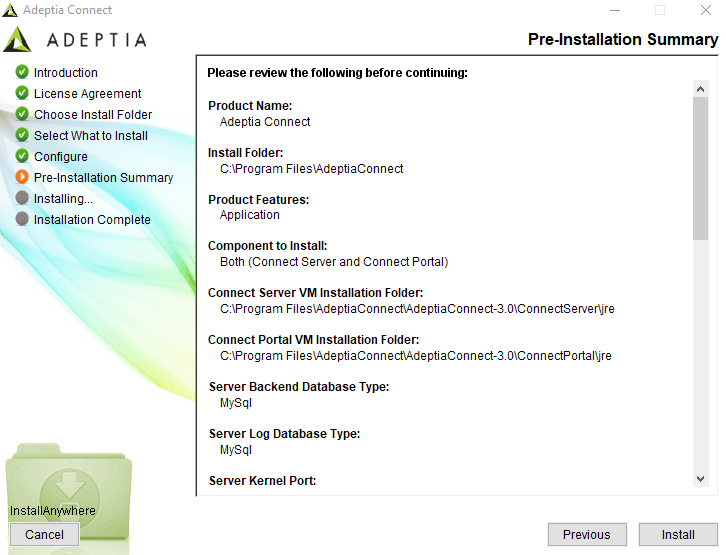The image size is (726, 555).
Task: Click the checkmark icon next to License Agreement
Action: [22, 93]
